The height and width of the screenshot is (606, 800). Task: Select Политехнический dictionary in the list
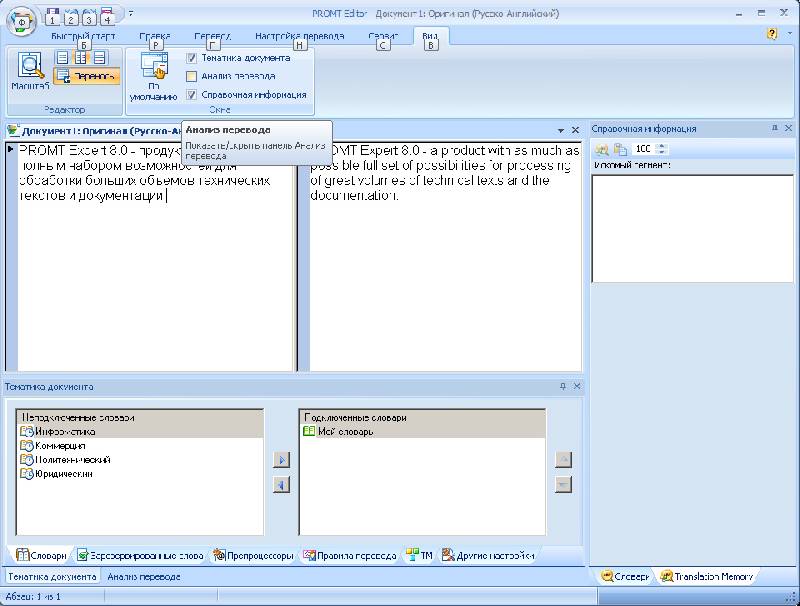(140, 460)
